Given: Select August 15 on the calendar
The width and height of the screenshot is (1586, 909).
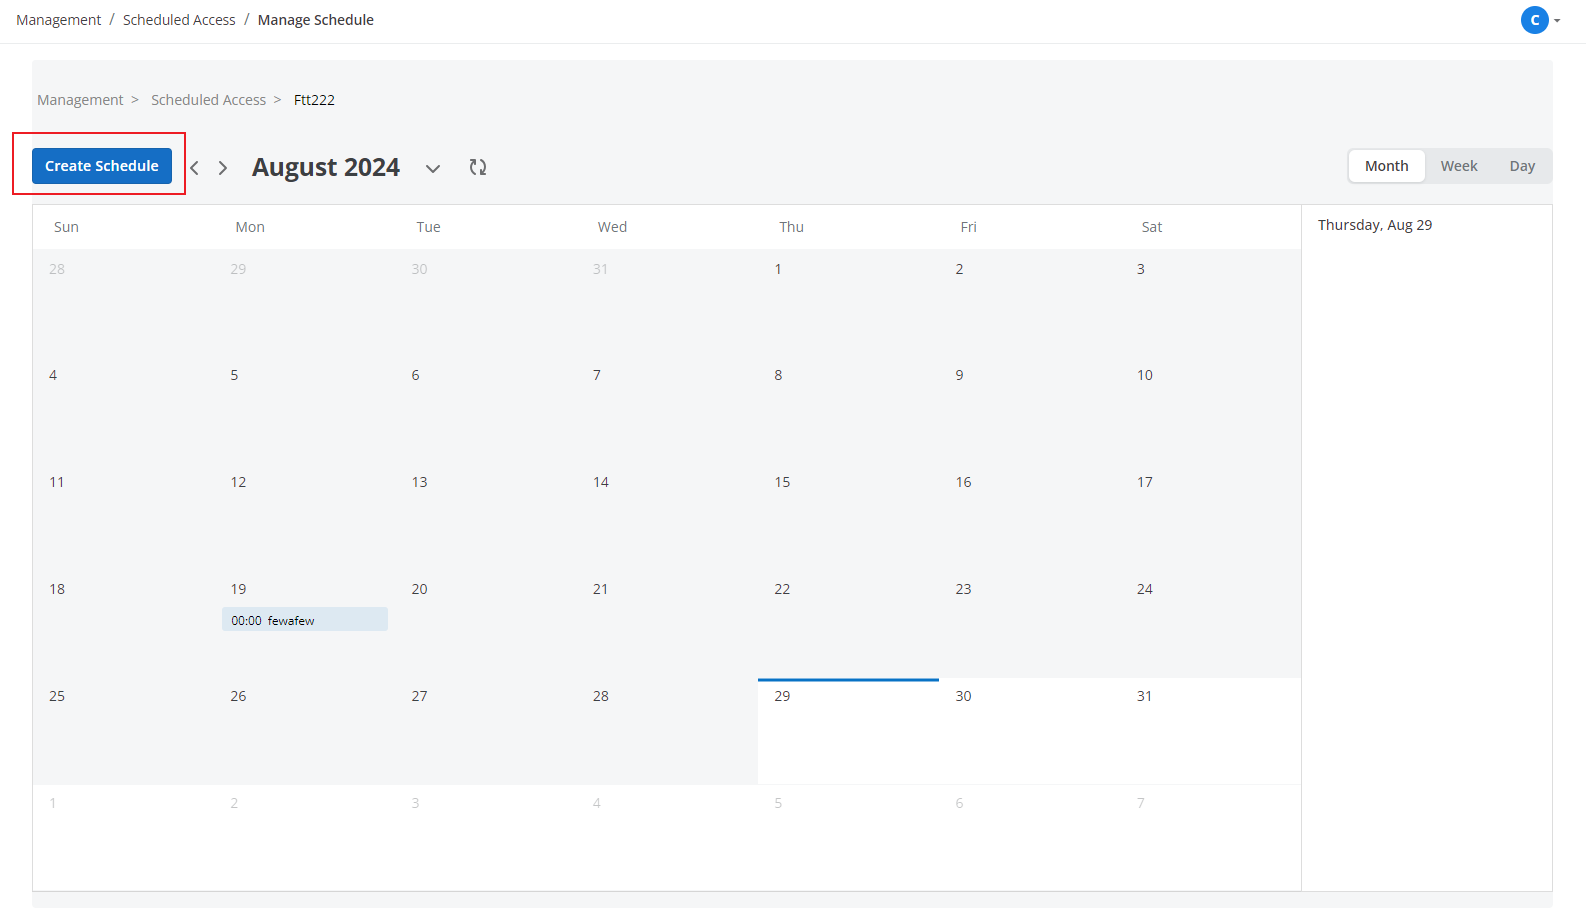Looking at the screenshot, I should (782, 482).
